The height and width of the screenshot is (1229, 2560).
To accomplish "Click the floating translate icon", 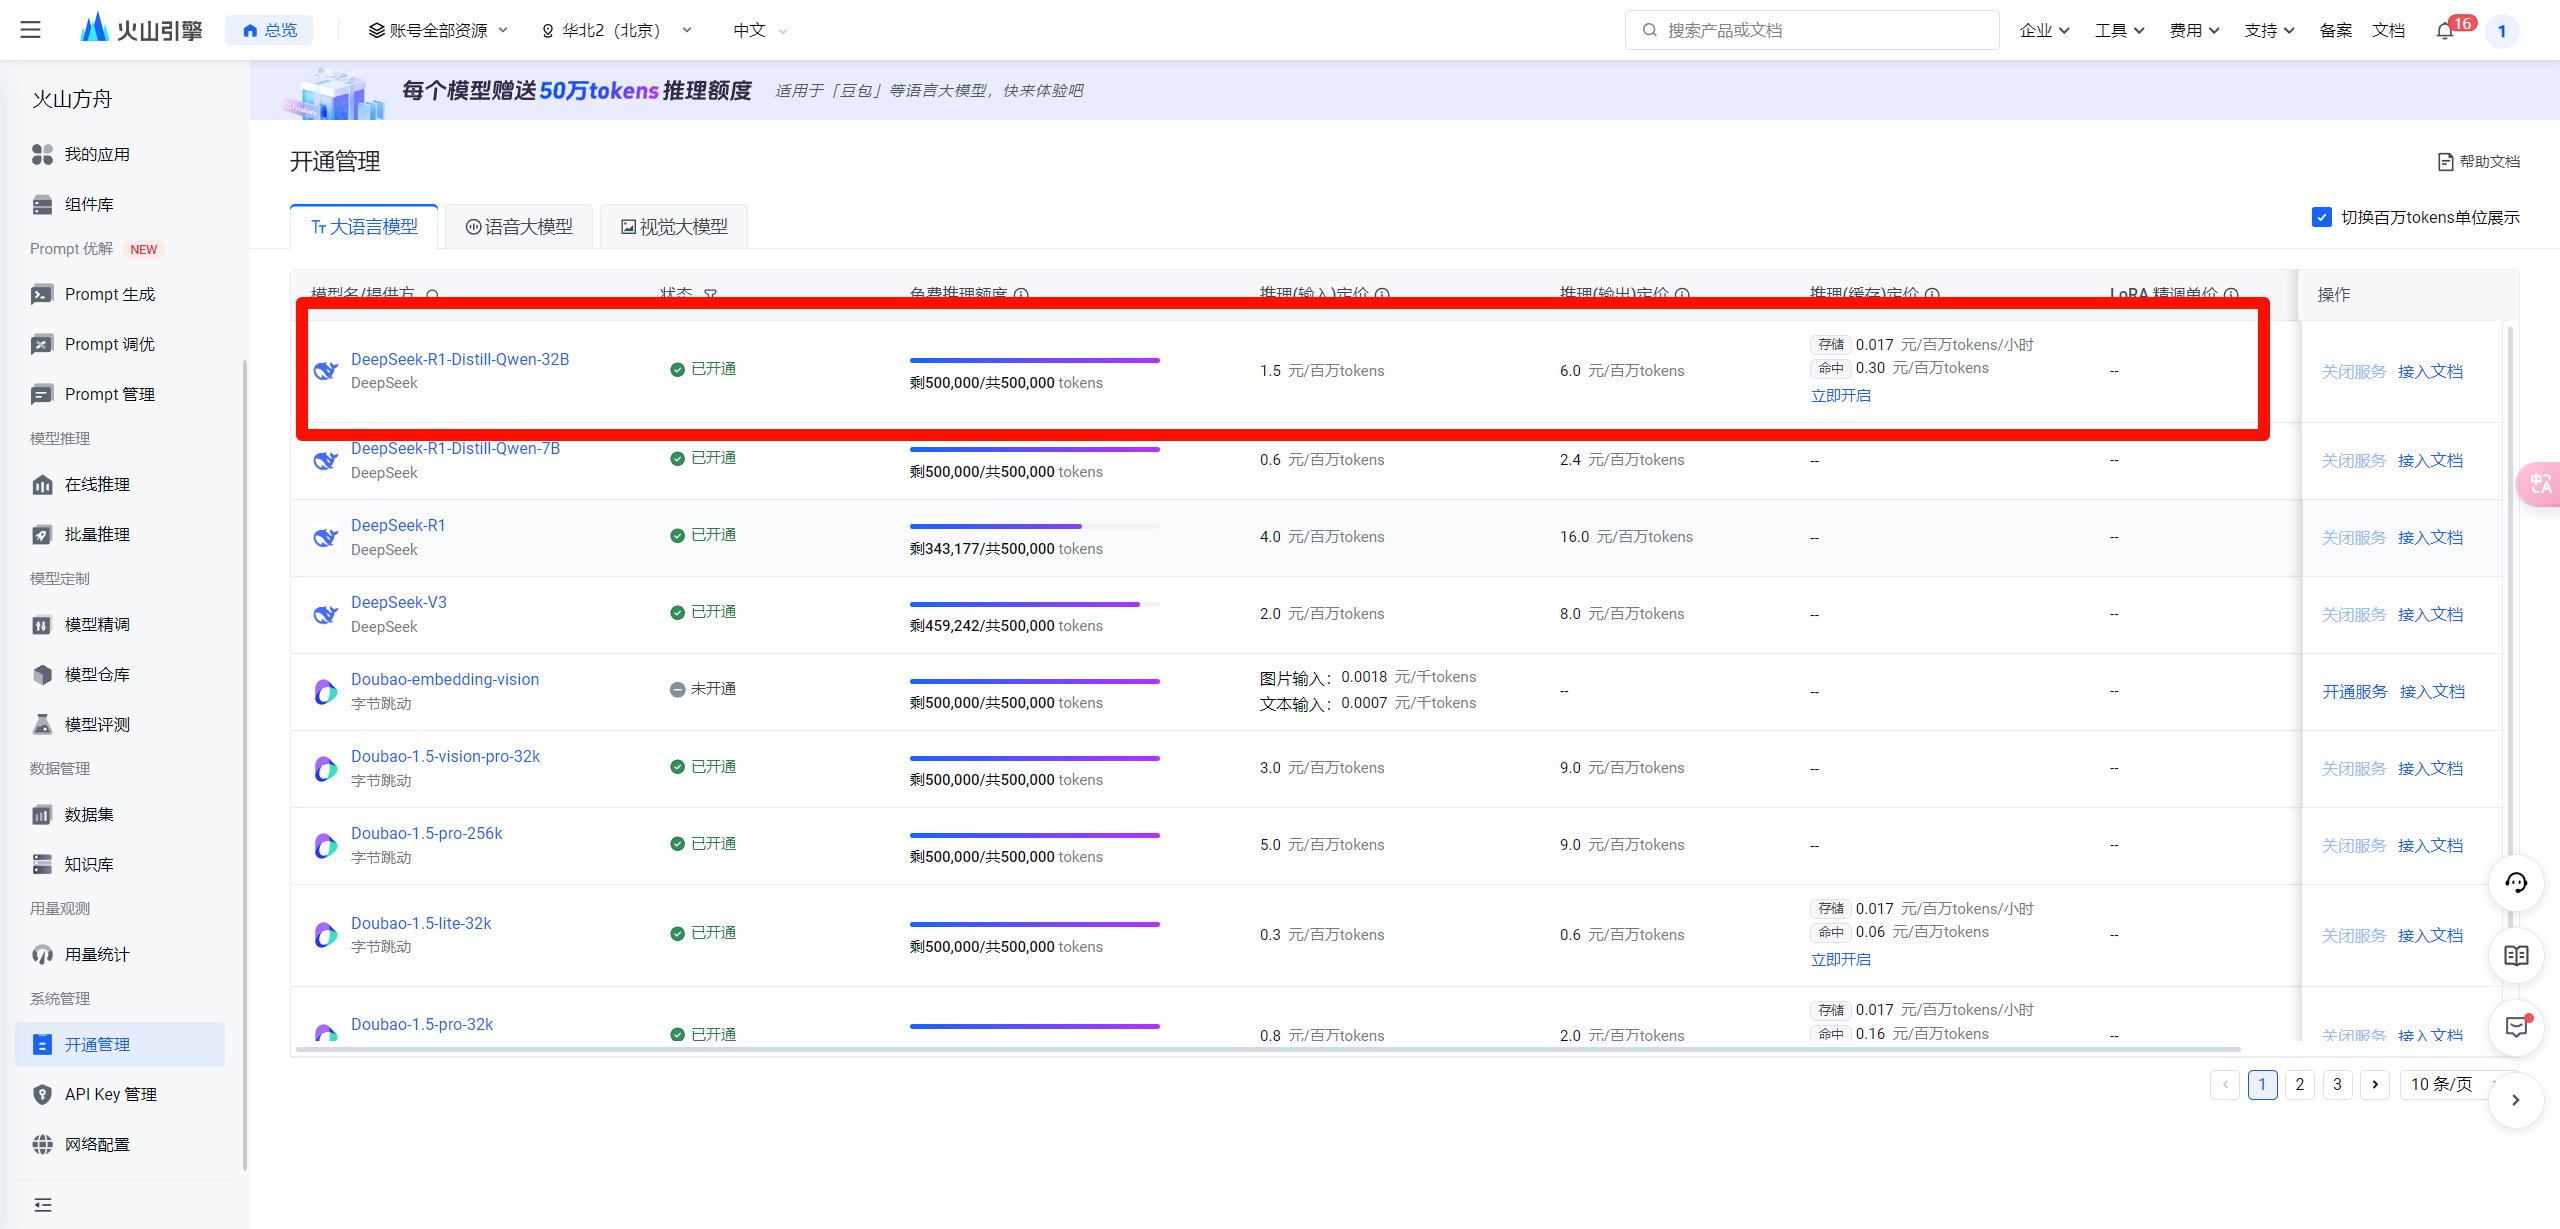I will point(2539,484).
